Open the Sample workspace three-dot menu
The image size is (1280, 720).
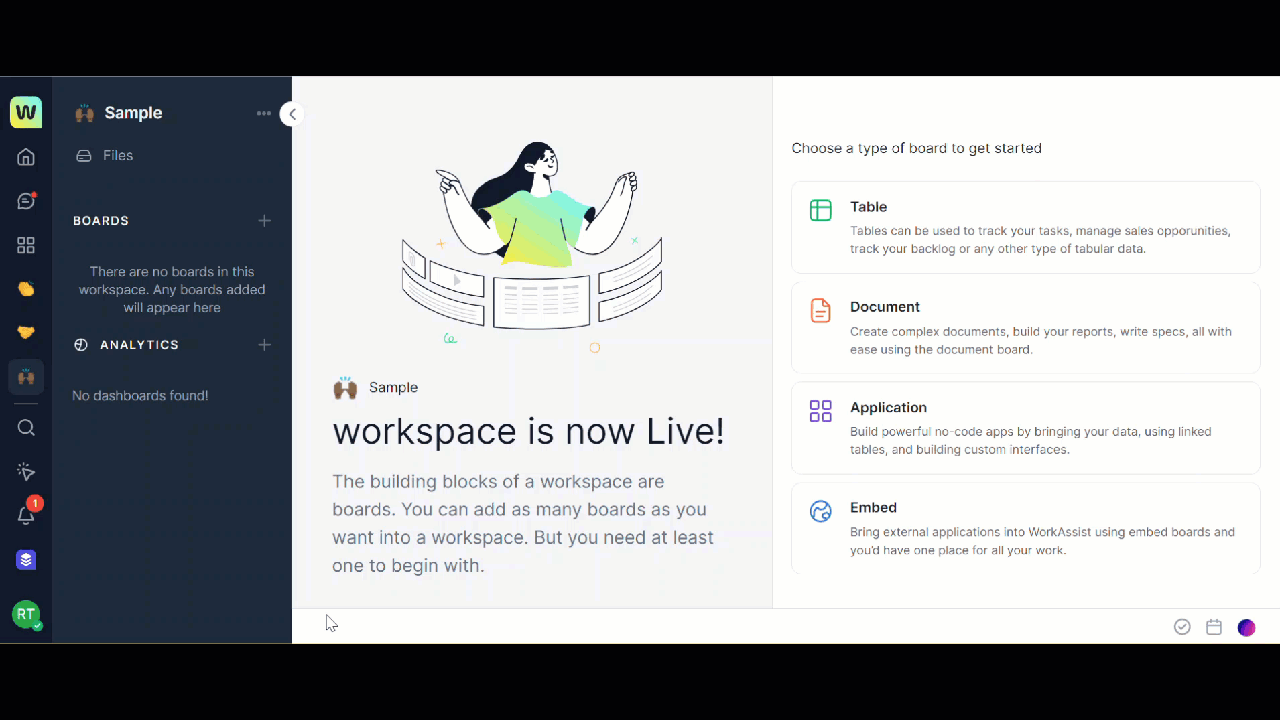pyautogui.click(x=264, y=113)
